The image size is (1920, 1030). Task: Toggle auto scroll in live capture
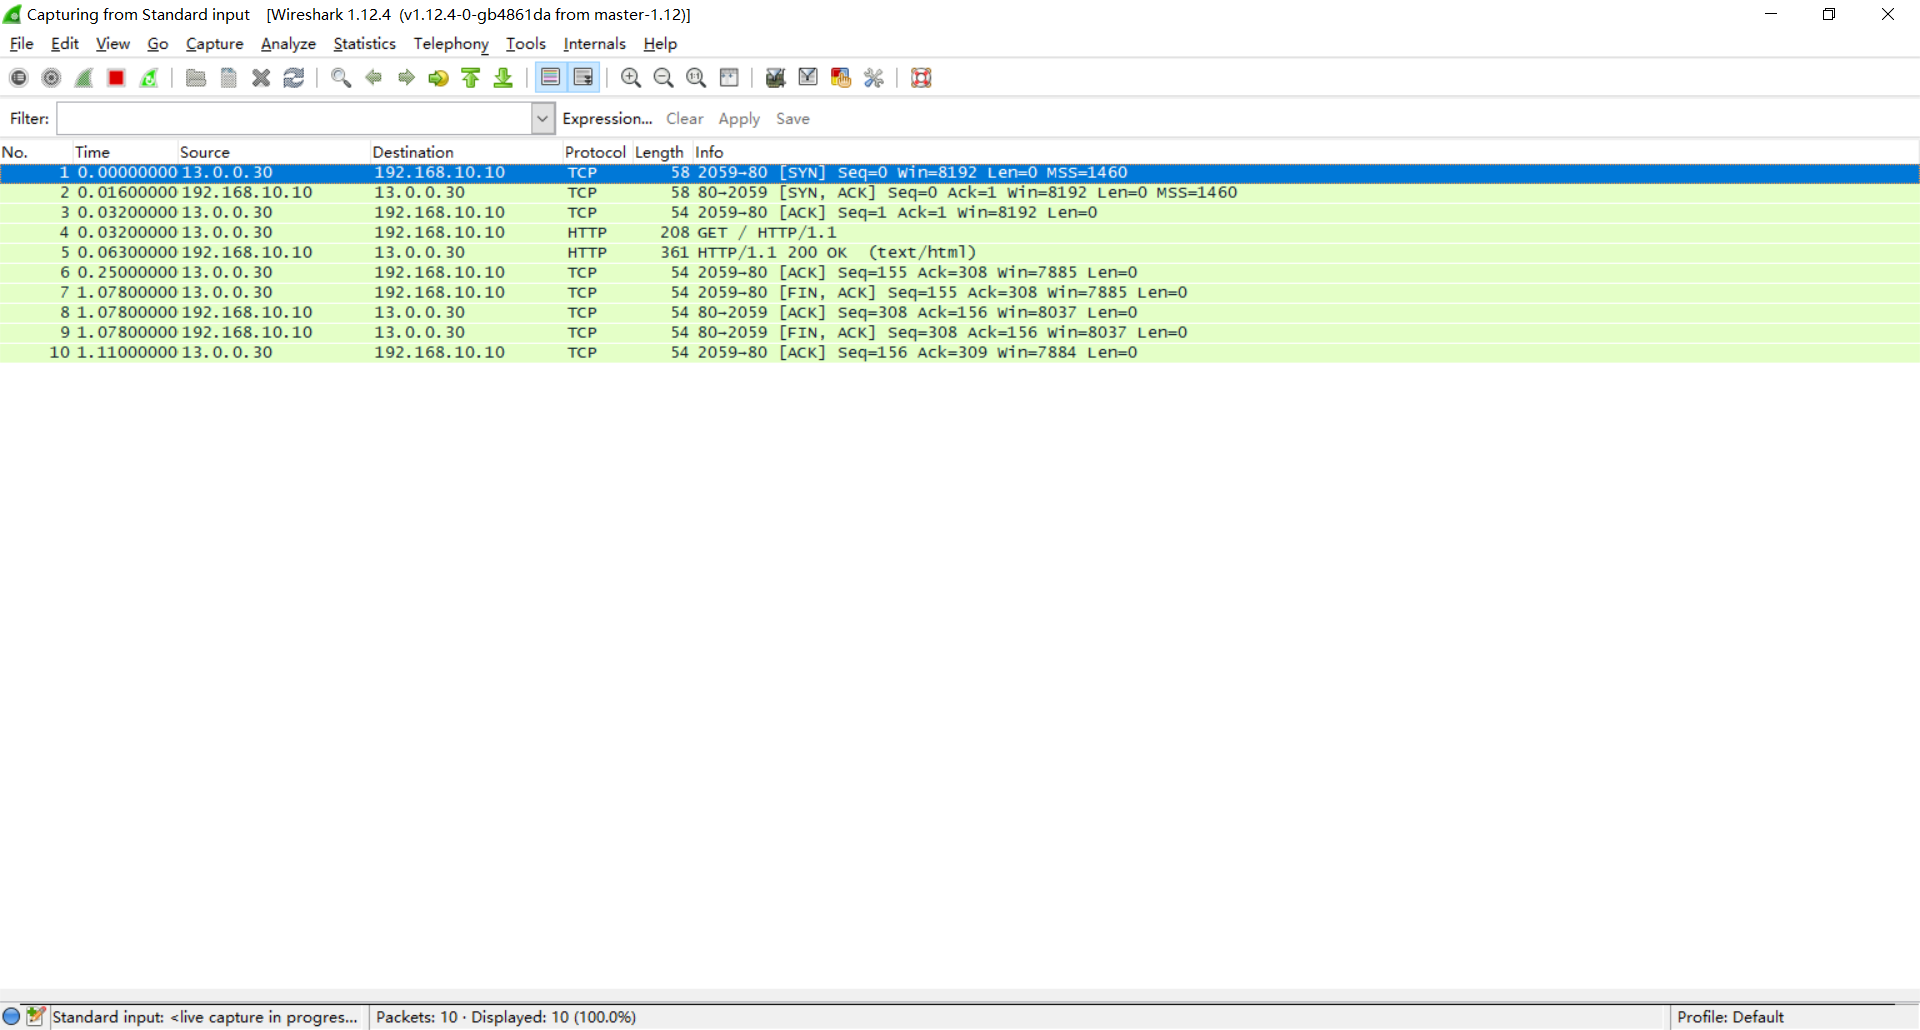tap(583, 78)
